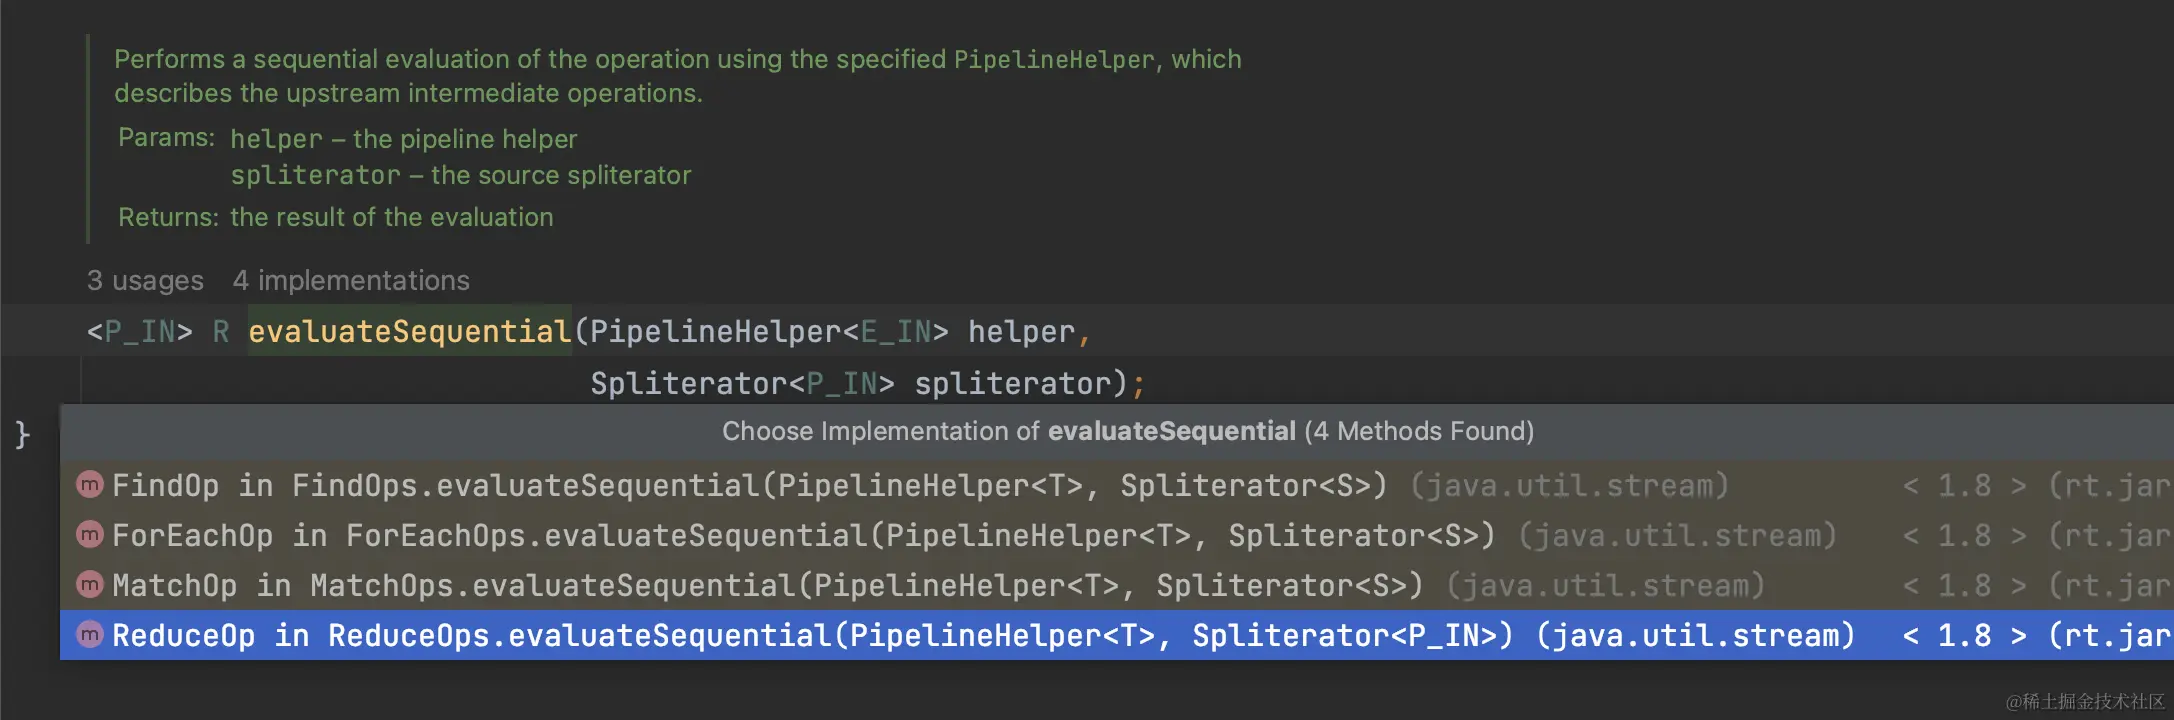The width and height of the screenshot is (2174, 720).
Task: Click 'spliterator' param in Javadoc Params section
Action: coord(315,175)
